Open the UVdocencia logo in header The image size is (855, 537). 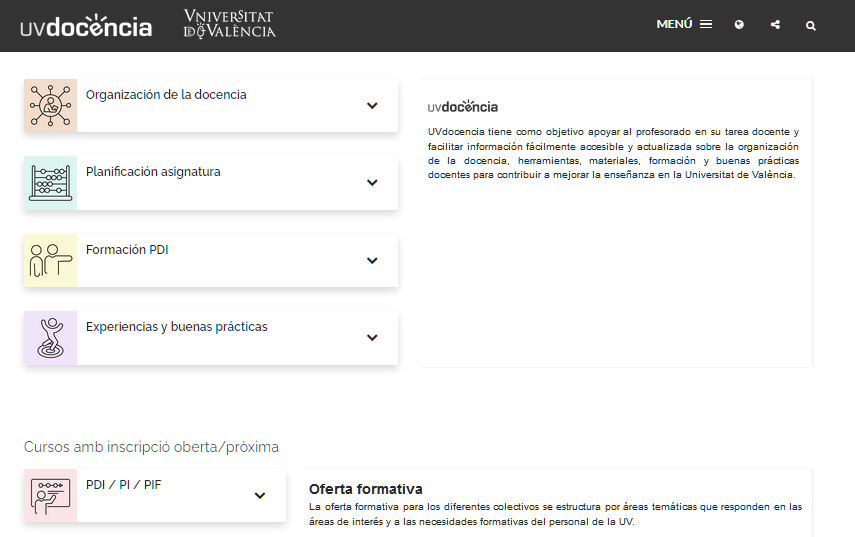pyautogui.click(x=86, y=26)
